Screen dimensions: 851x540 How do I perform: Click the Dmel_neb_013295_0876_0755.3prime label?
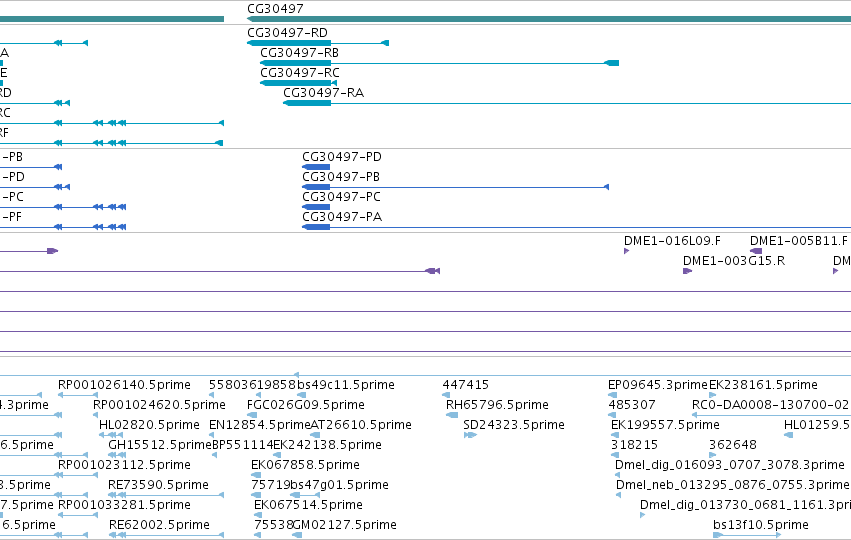pyautogui.click(x=733, y=485)
